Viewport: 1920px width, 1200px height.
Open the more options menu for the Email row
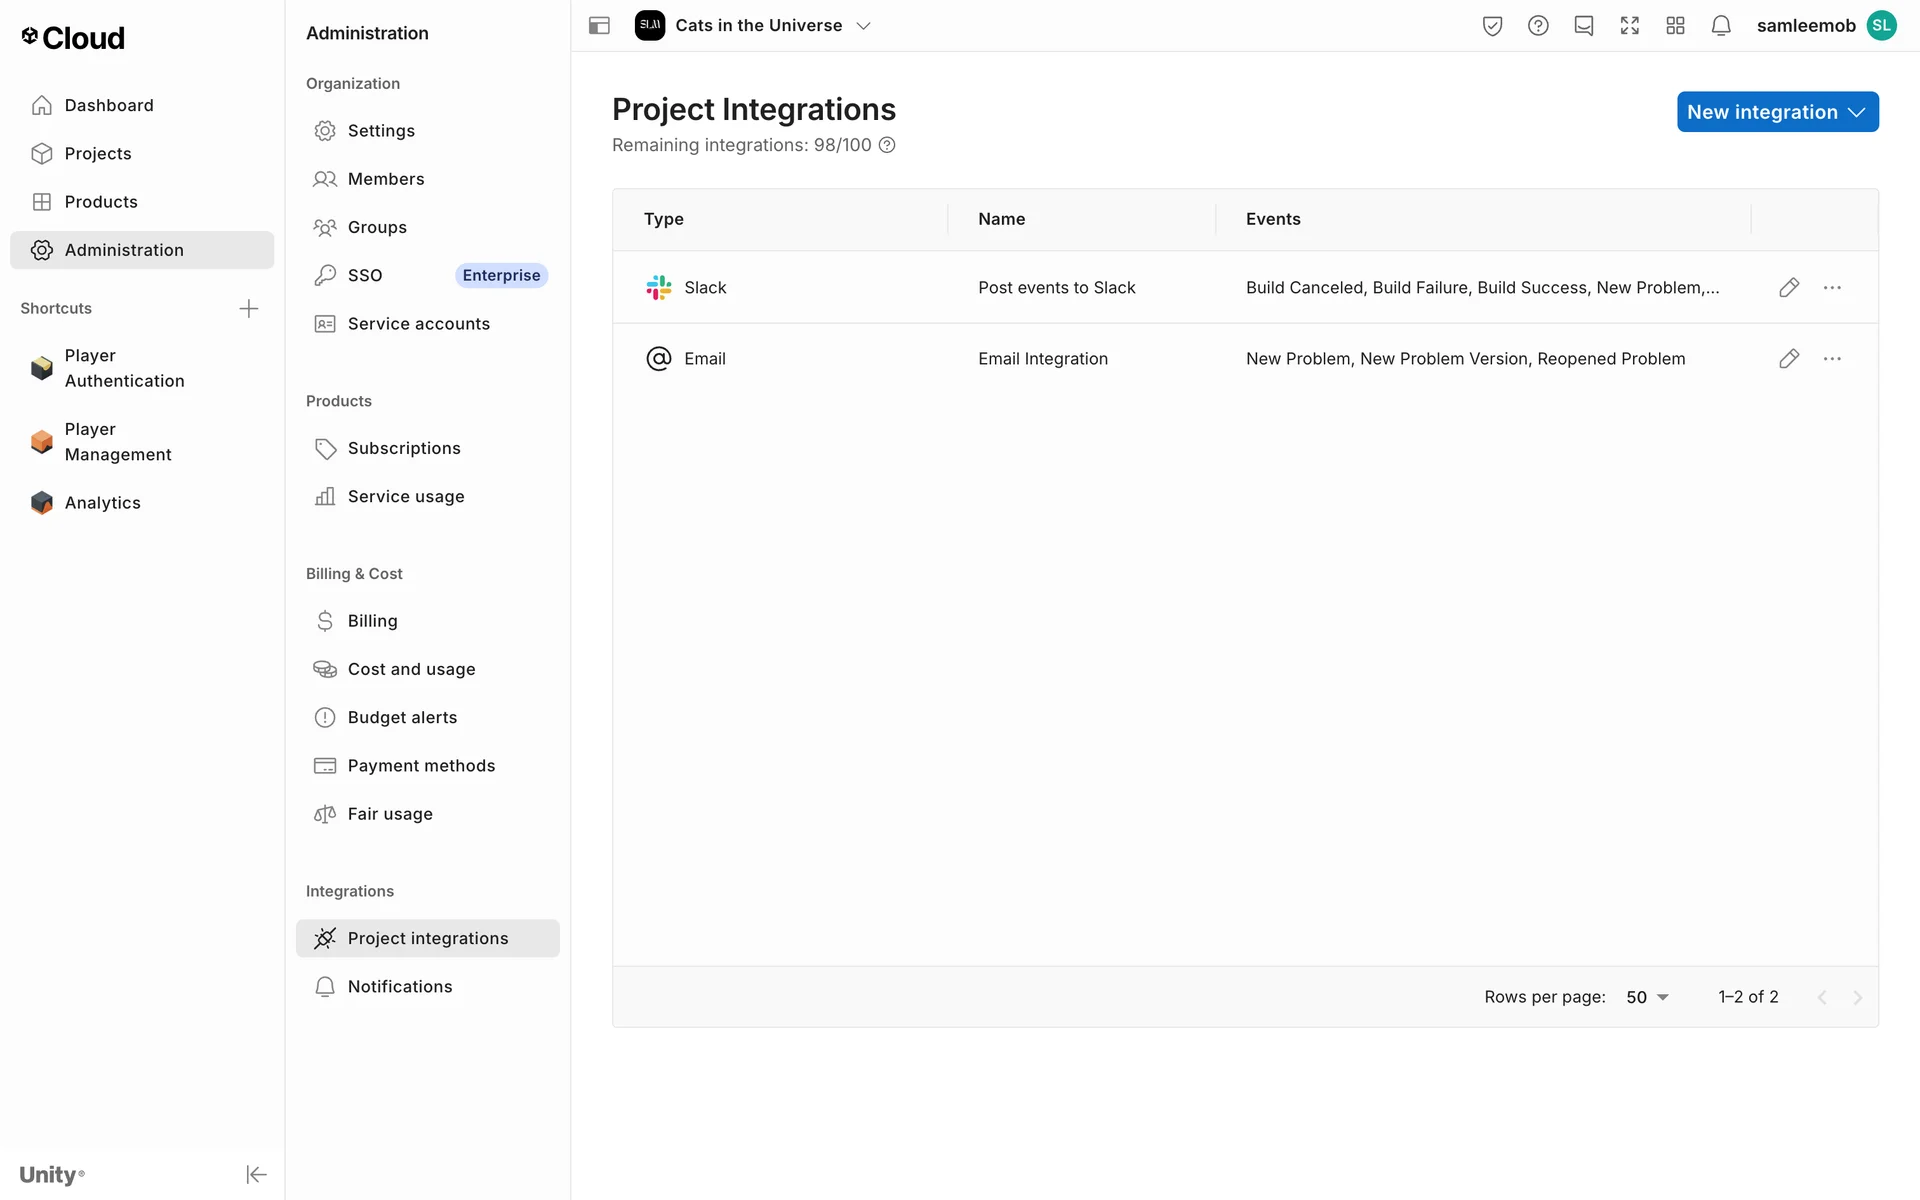click(1832, 359)
